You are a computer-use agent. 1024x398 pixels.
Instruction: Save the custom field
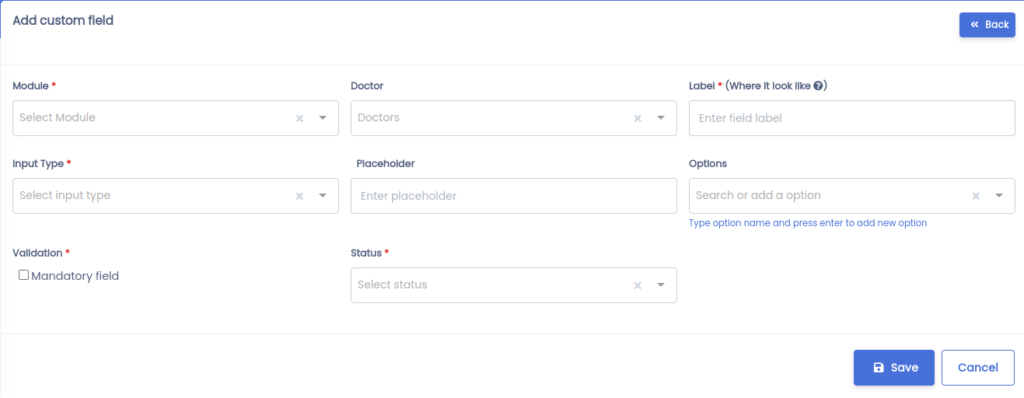[x=894, y=367]
